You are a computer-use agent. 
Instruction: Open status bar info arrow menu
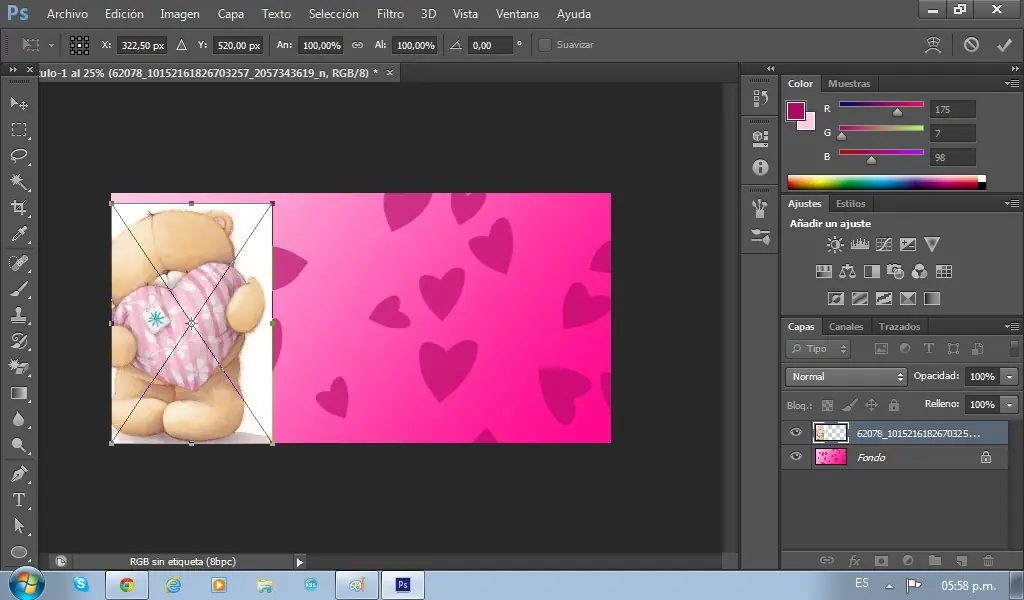tap(300, 561)
